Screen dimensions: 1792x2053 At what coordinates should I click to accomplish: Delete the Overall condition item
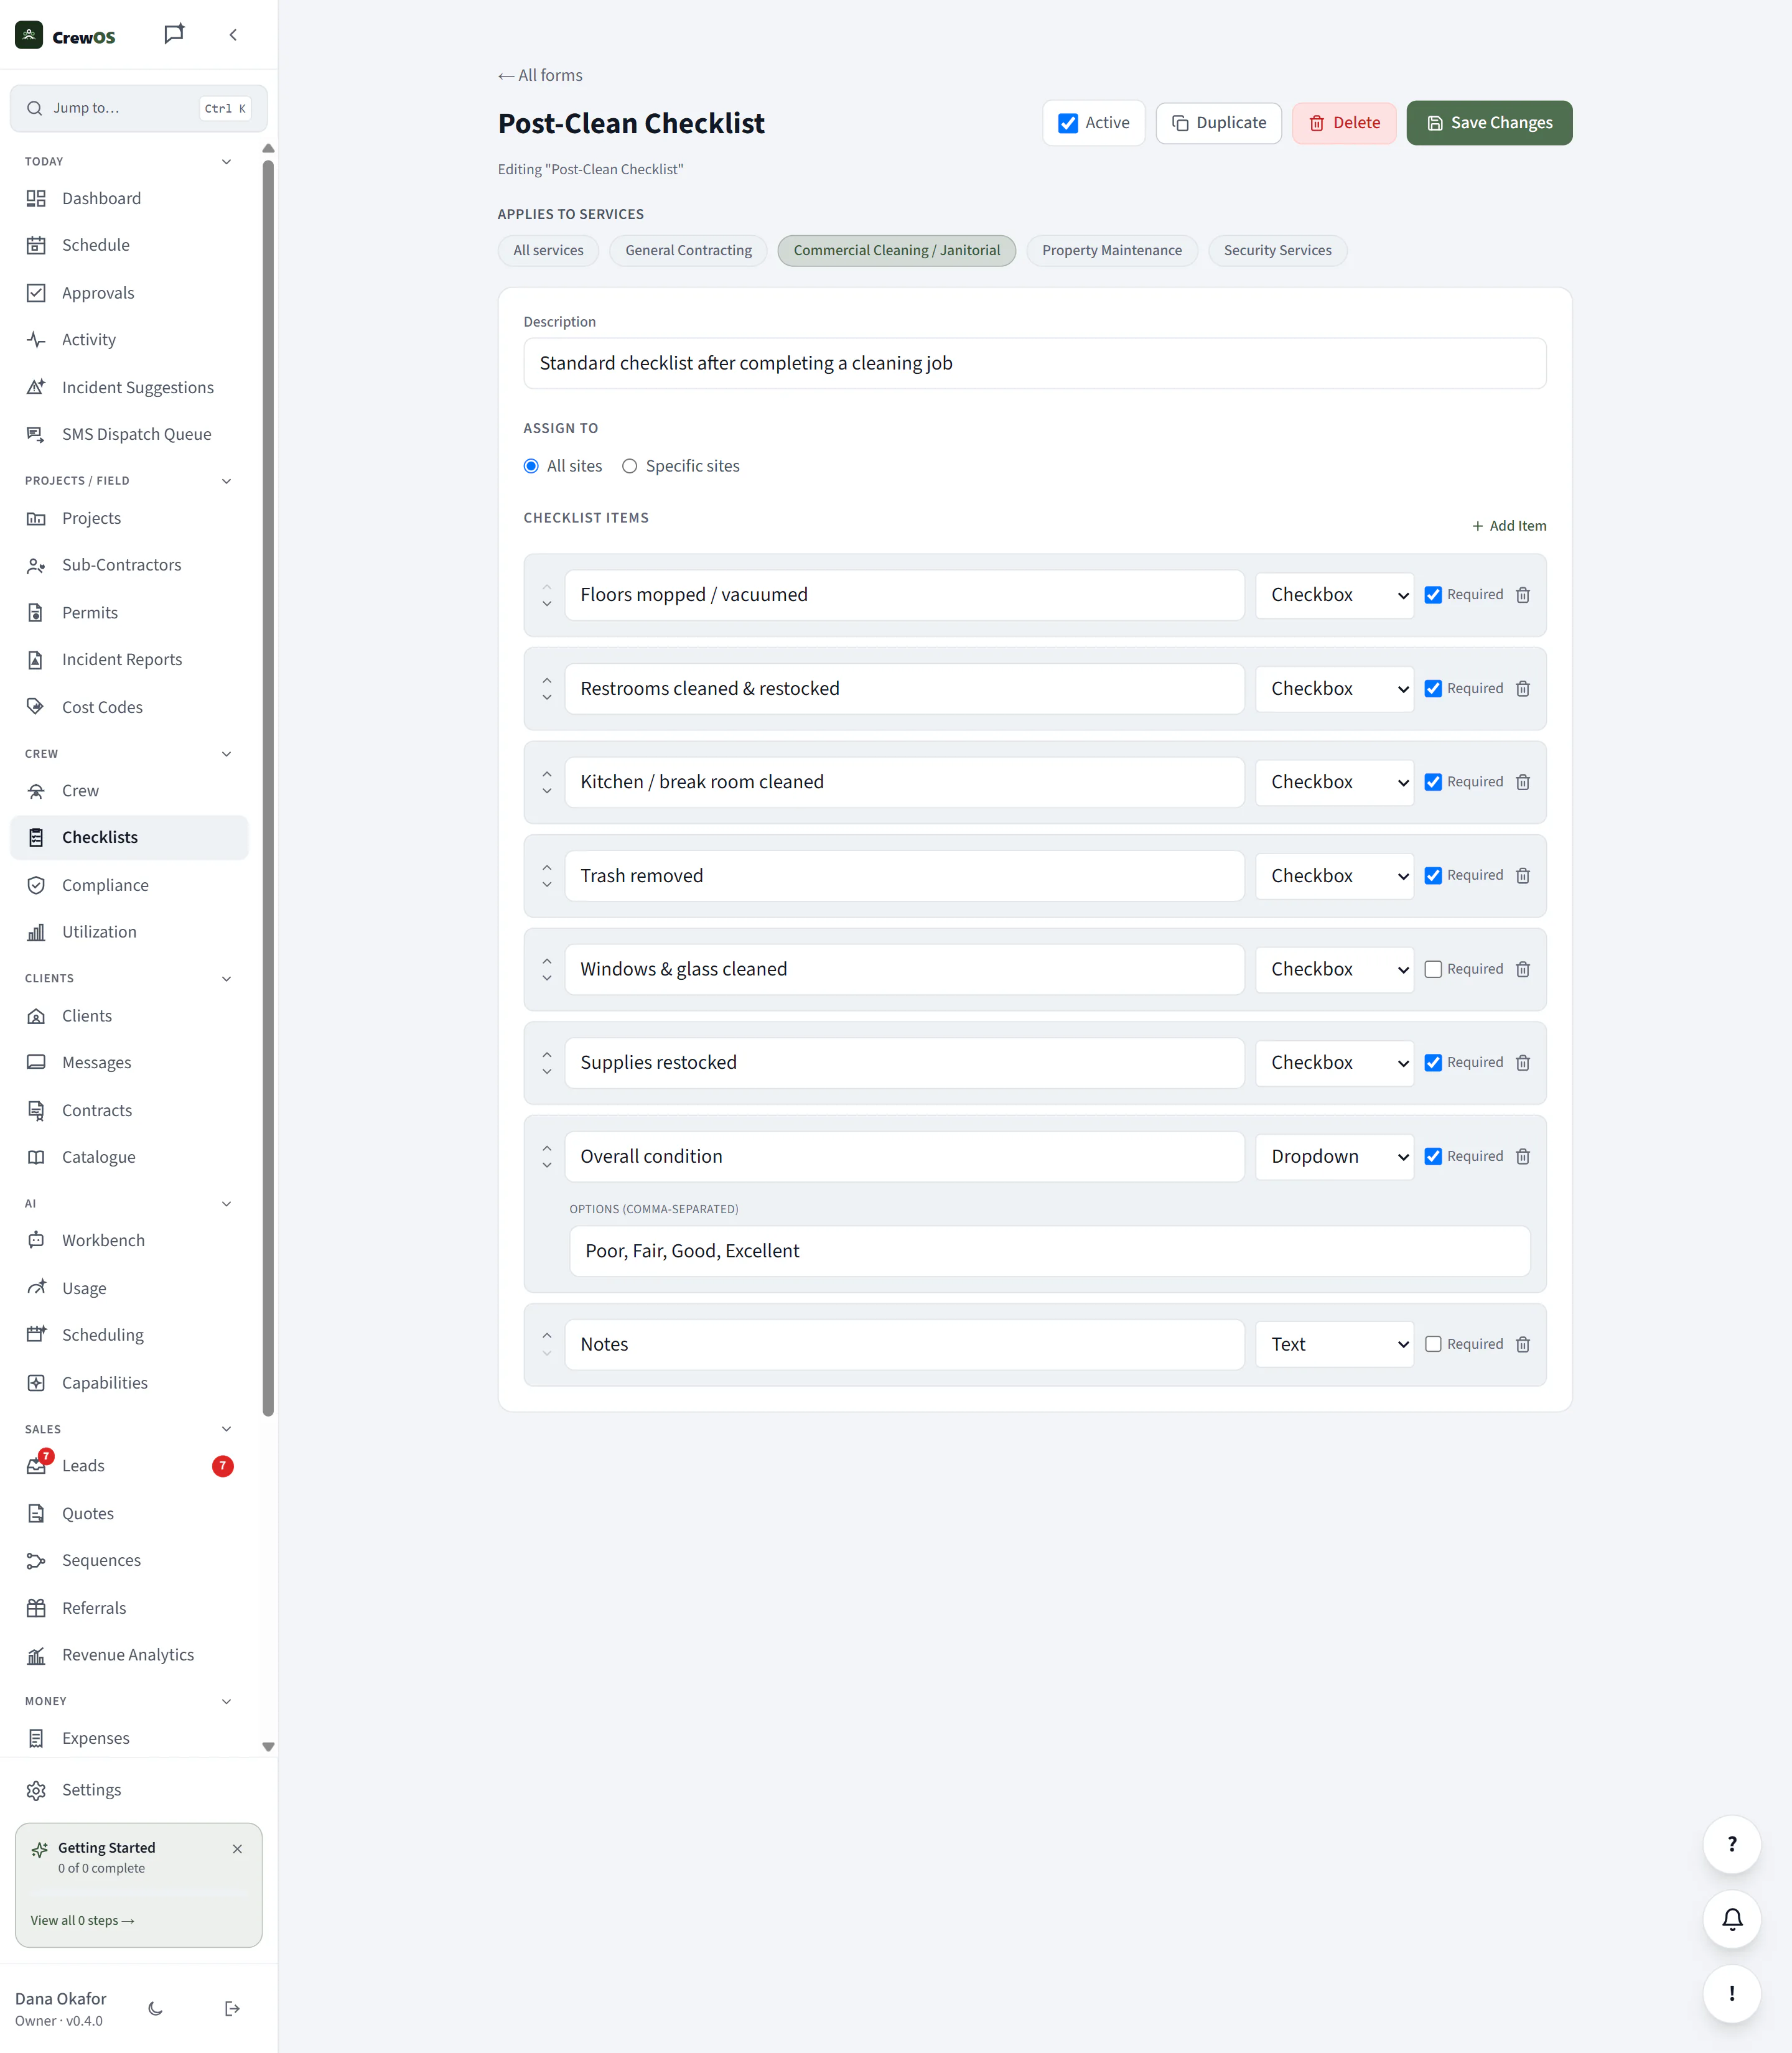[1522, 1157]
